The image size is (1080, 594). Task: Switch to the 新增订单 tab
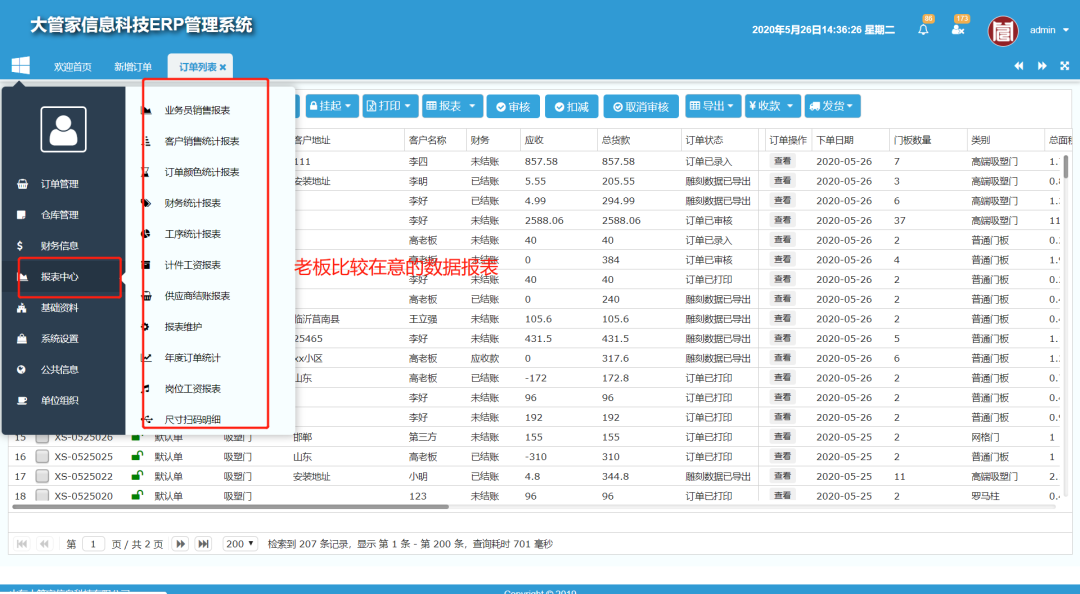tap(133, 67)
